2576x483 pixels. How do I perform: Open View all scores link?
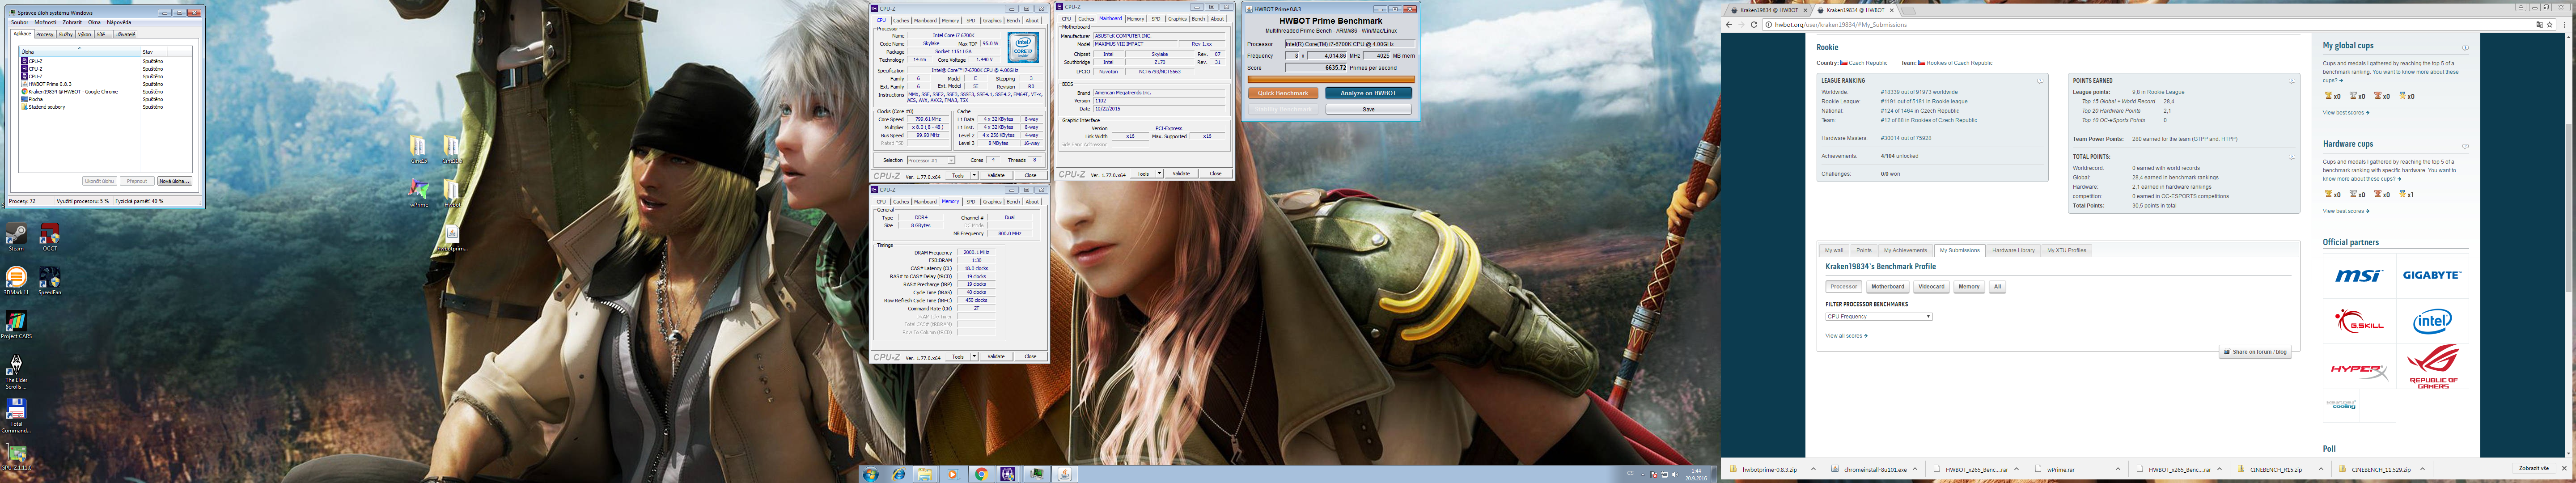[1846, 336]
